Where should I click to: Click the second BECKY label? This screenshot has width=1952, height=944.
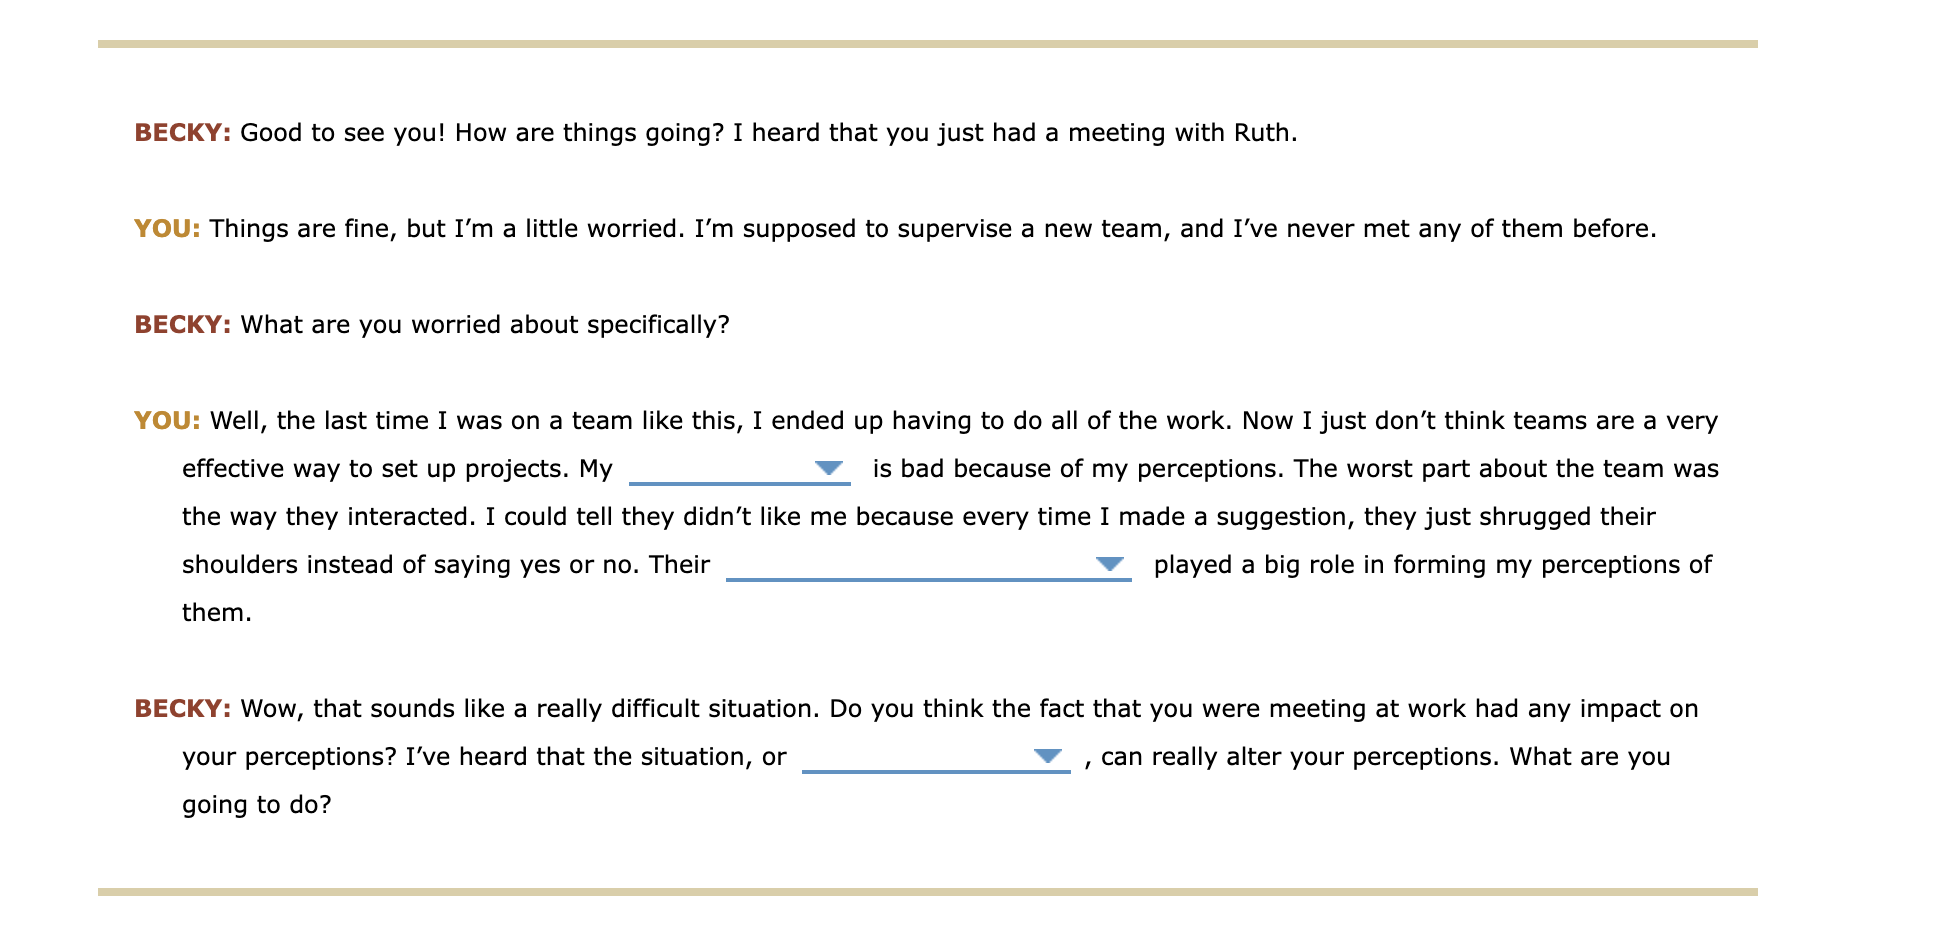point(182,324)
